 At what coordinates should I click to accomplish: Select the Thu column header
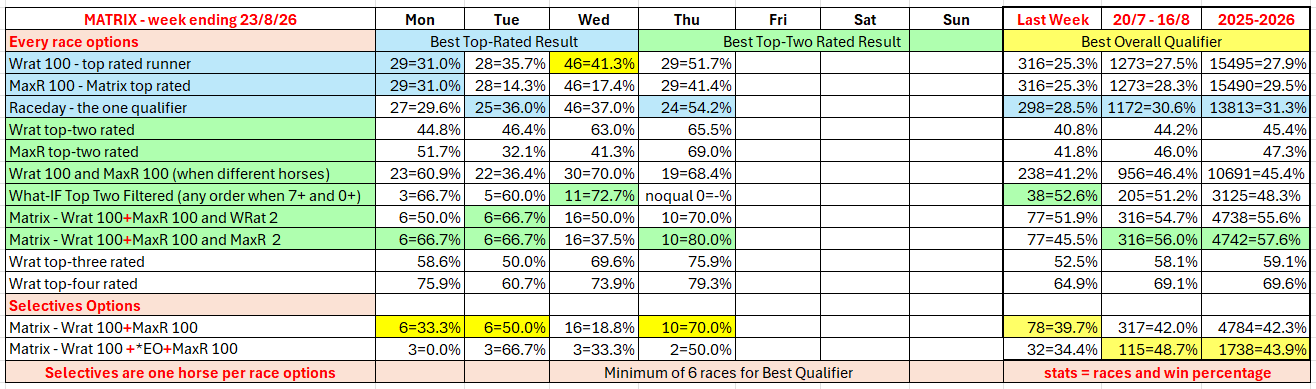pyautogui.click(x=686, y=20)
